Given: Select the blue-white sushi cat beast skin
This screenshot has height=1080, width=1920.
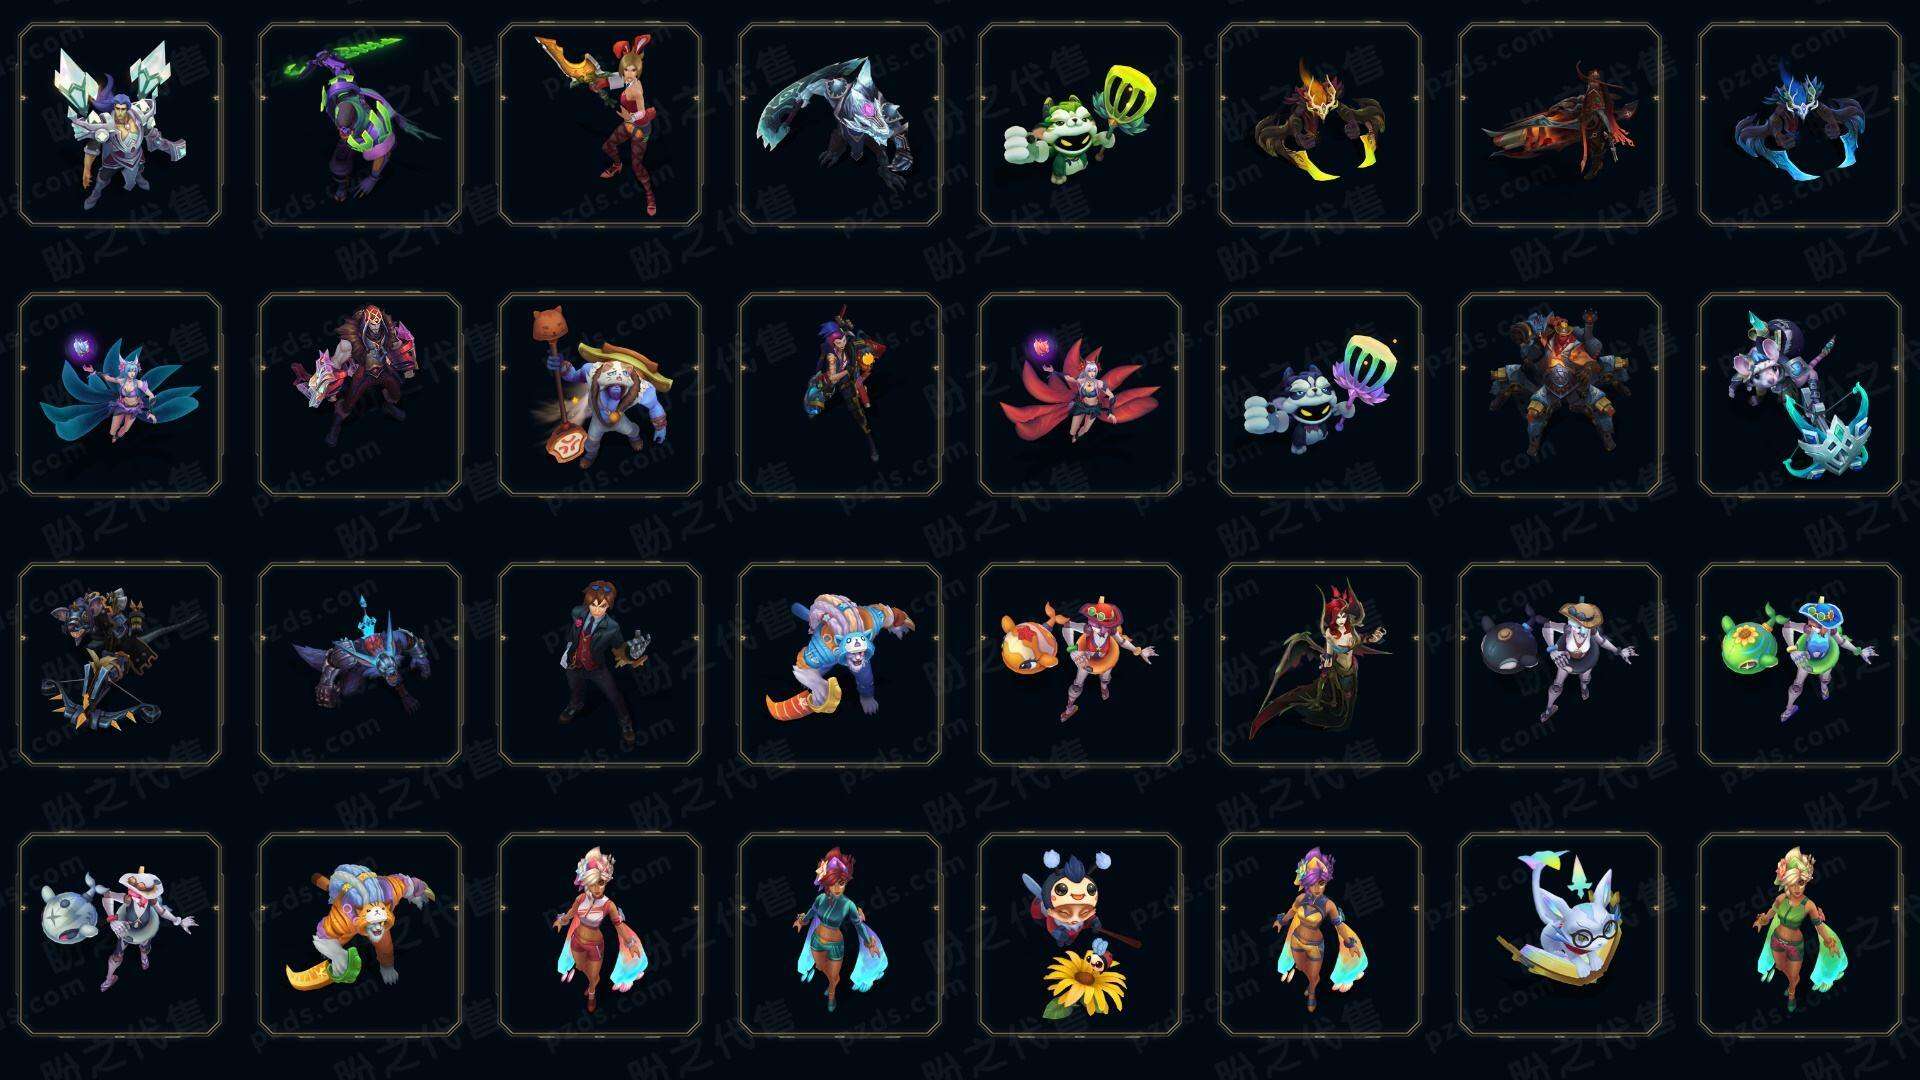Looking at the screenshot, I should pos(840,664).
